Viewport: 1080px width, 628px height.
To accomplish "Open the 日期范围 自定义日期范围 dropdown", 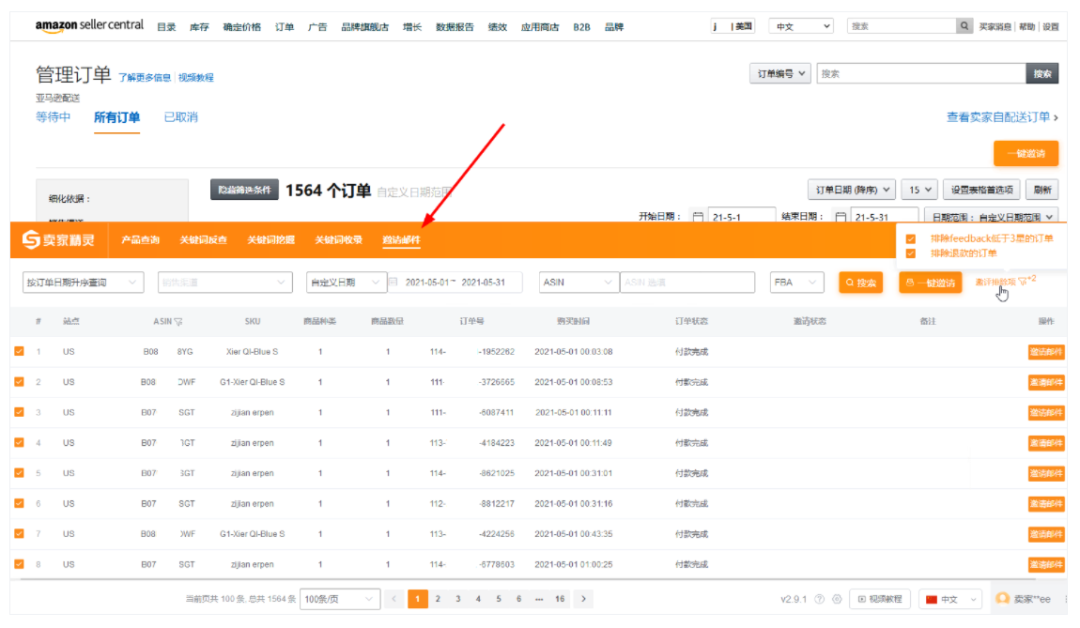I will pos(991,217).
